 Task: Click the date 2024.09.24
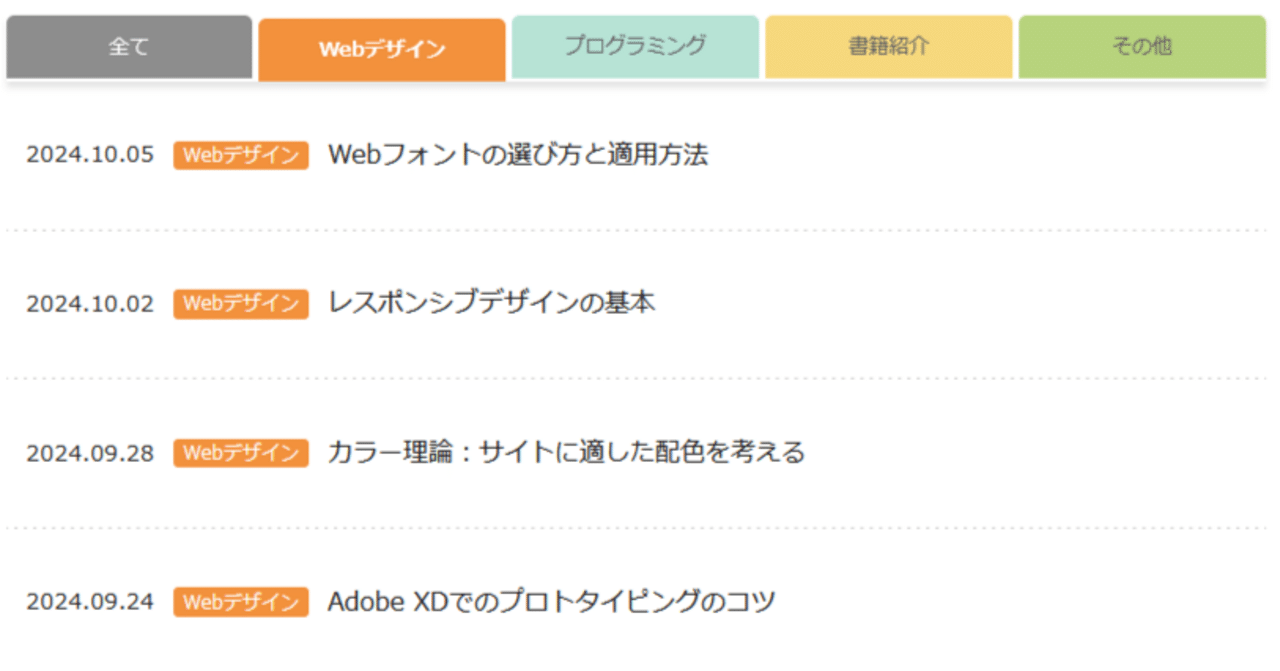point(90,601)
